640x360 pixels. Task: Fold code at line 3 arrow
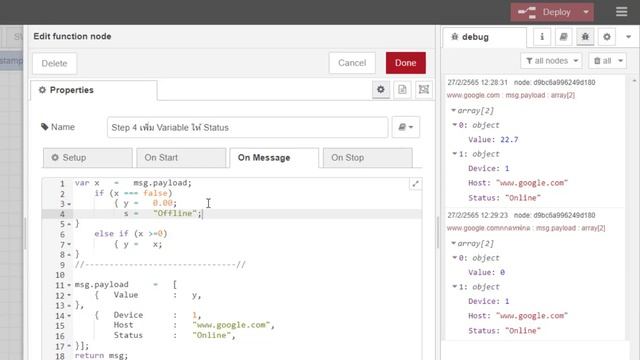point(69,204)
